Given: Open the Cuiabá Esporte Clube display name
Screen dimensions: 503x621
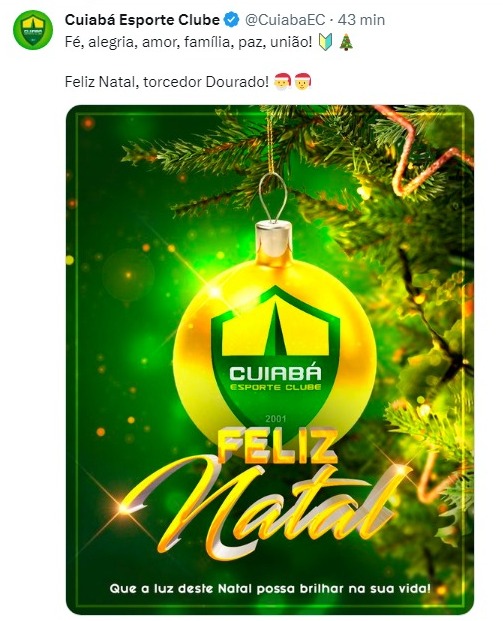Looking at the screenshot, I should pos(142,19).
